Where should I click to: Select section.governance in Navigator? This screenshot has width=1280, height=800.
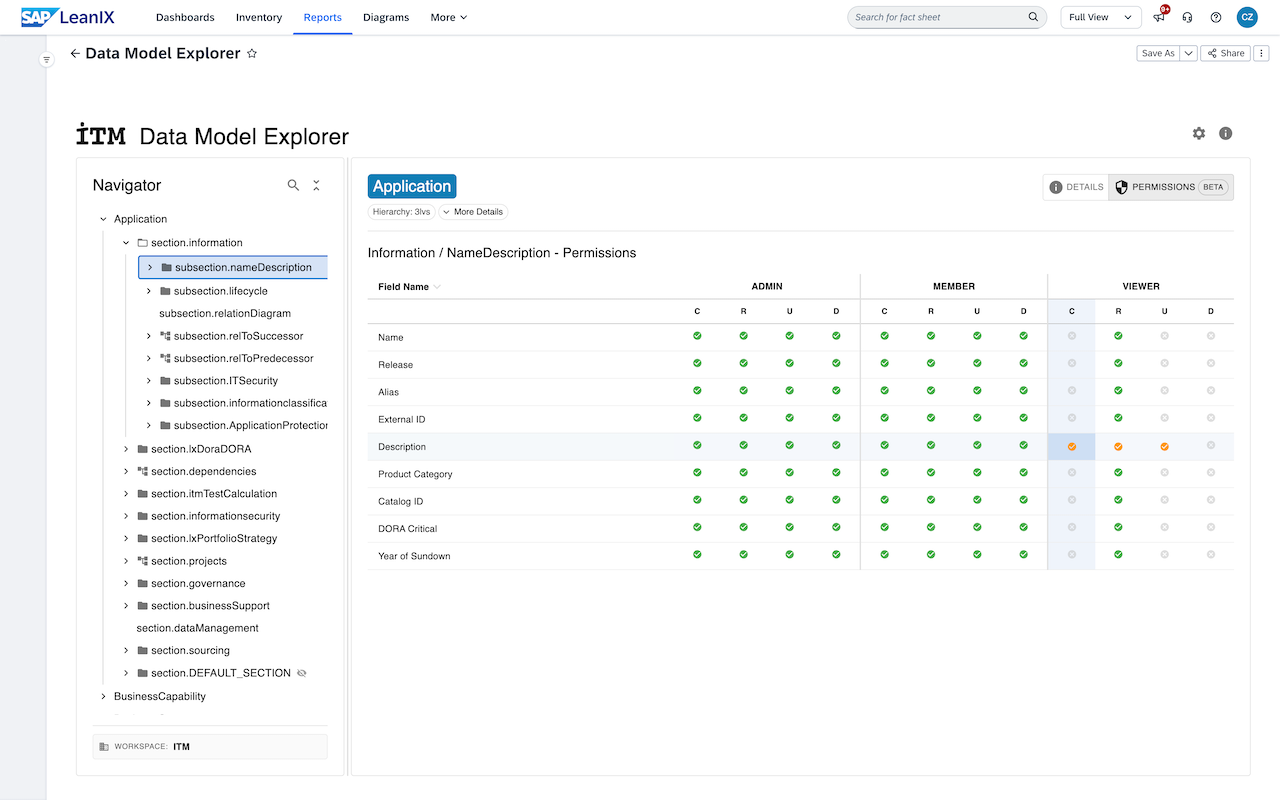pyautogui.click(x=198, y=583)
